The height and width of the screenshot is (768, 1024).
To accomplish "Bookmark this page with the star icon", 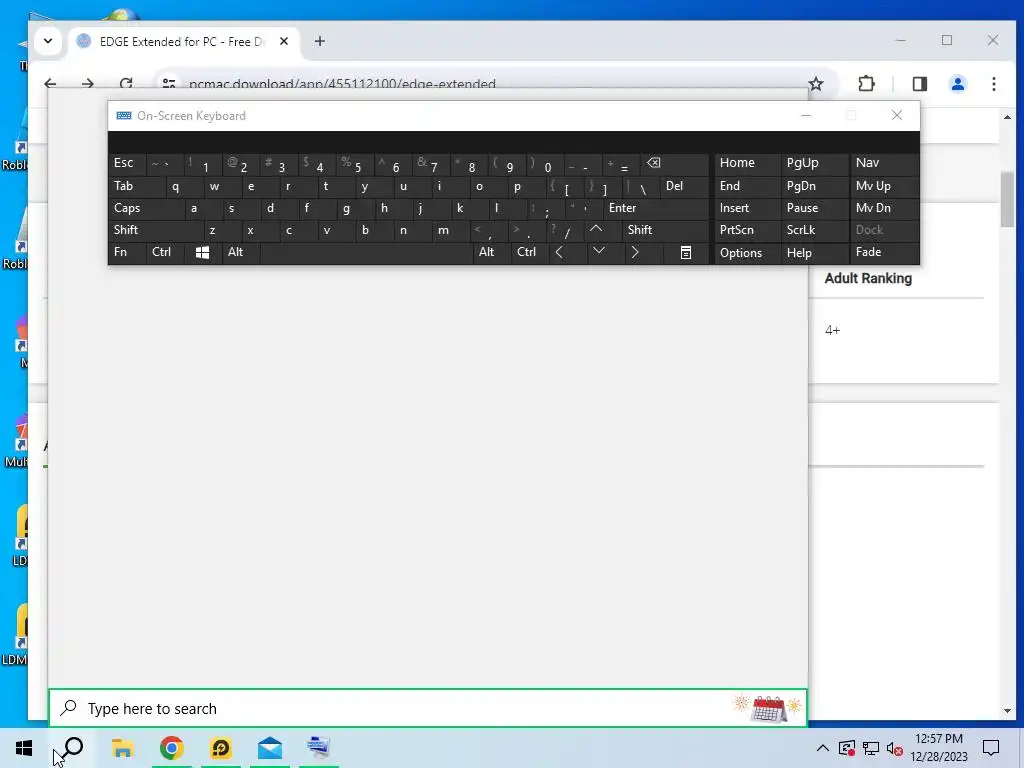I will pyautogui.click(x=816, y=84).
